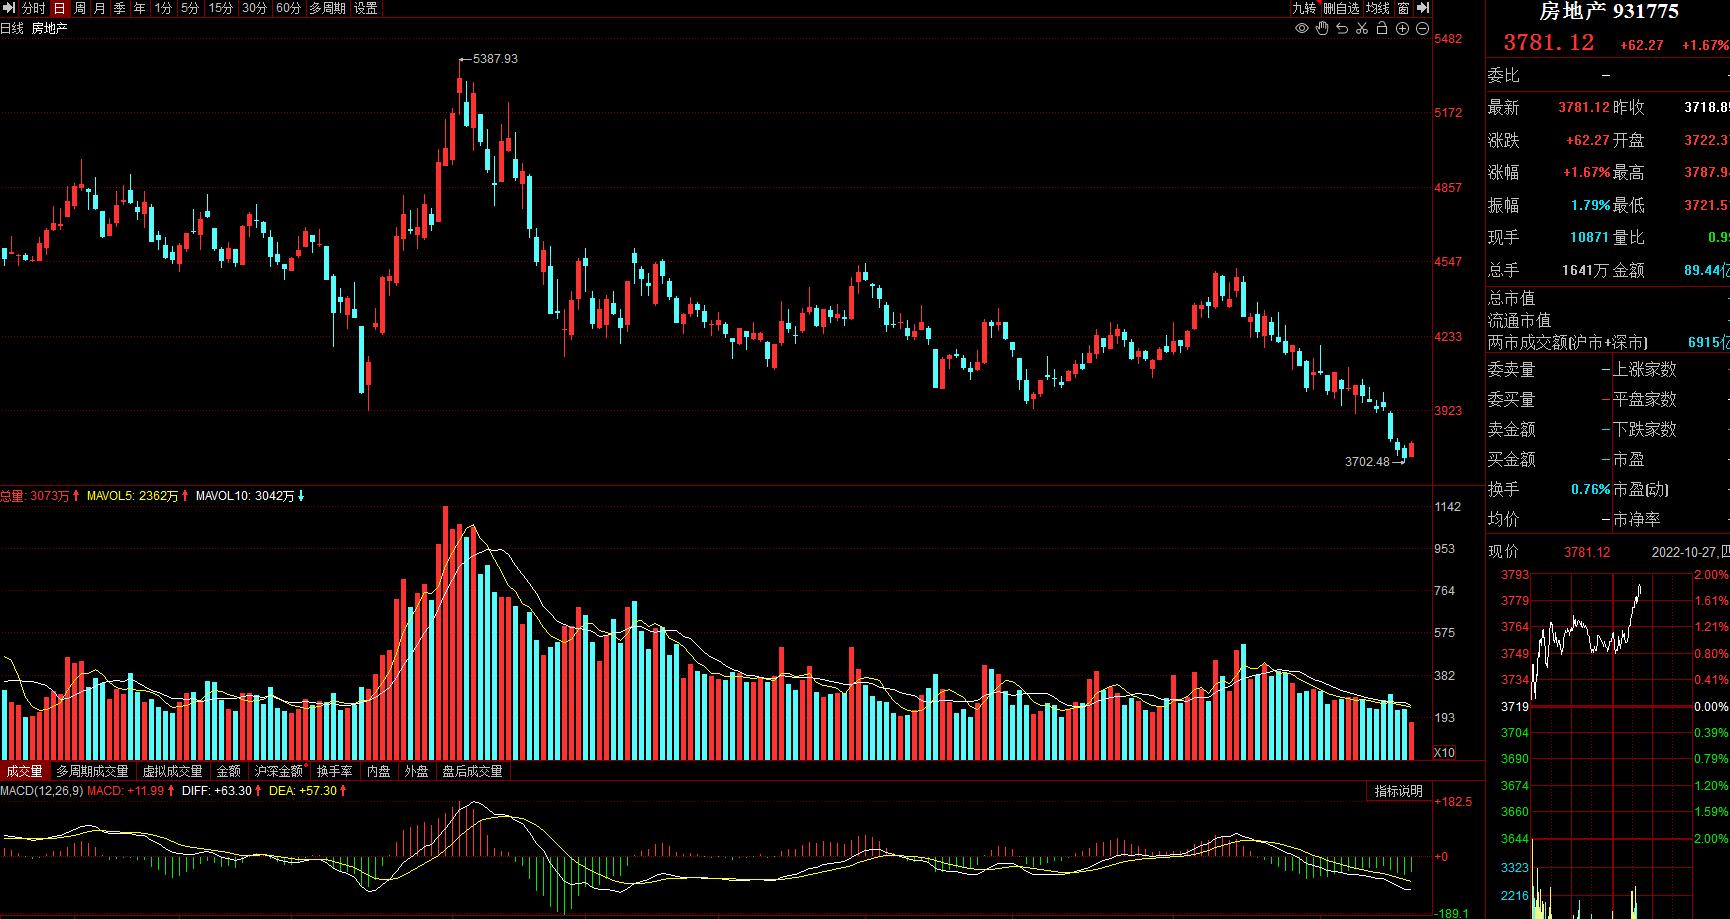
Task: Select the 沪深金额 indicator tab
Action: point(279,771)
